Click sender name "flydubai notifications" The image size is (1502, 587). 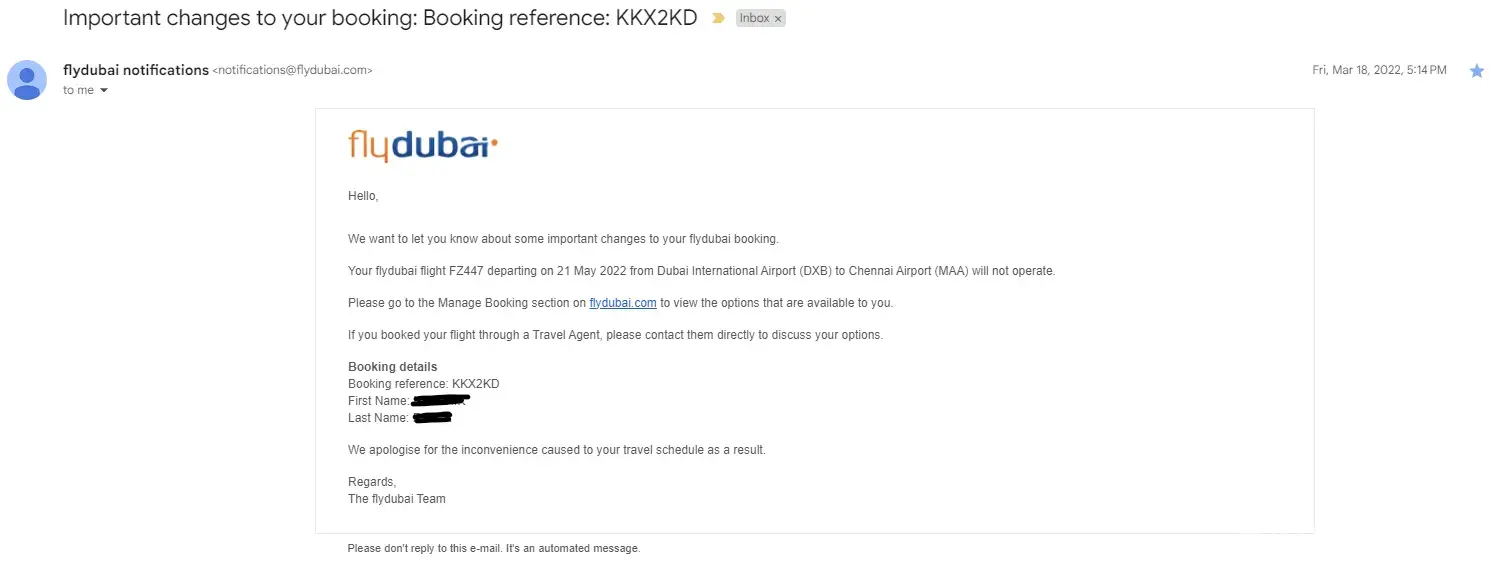136,70
